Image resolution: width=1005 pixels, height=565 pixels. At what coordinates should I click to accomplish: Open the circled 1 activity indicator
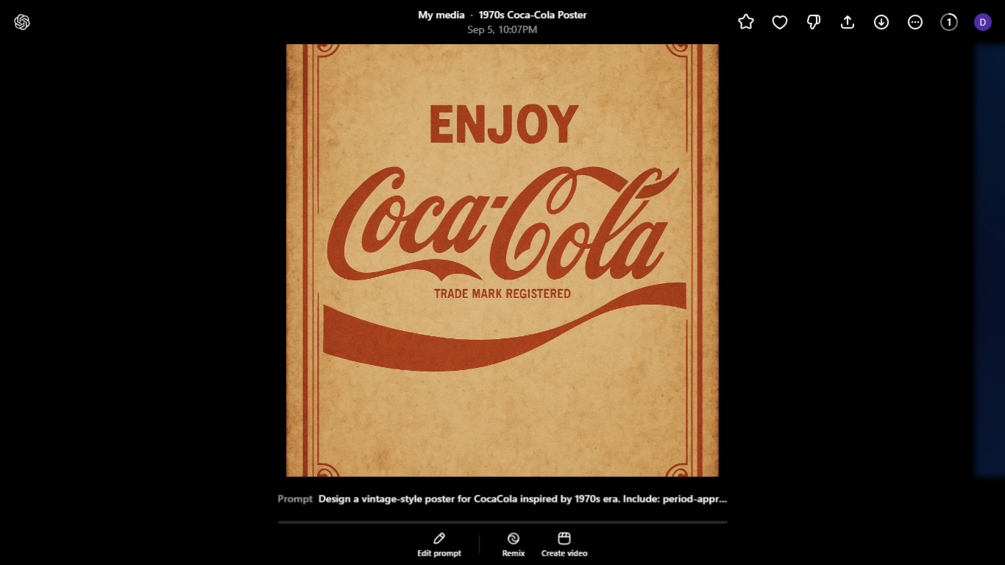[949, 22]
